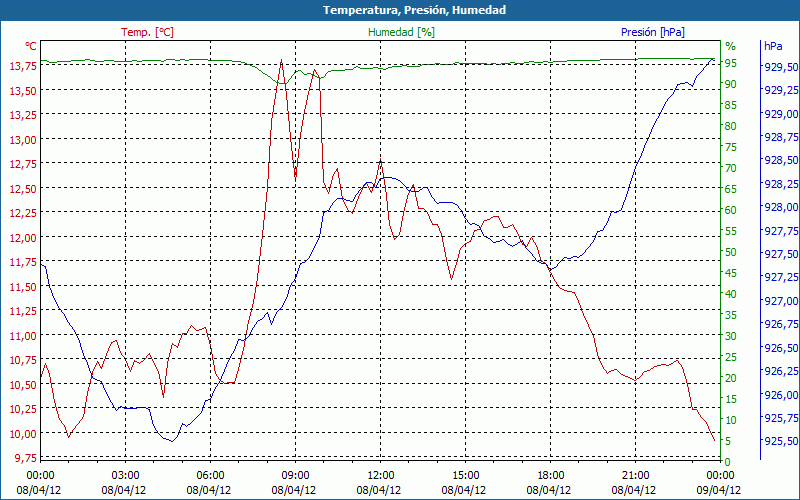Click pressure axis value '926,25'
800x500 pixels.
(x=781, y=371)
